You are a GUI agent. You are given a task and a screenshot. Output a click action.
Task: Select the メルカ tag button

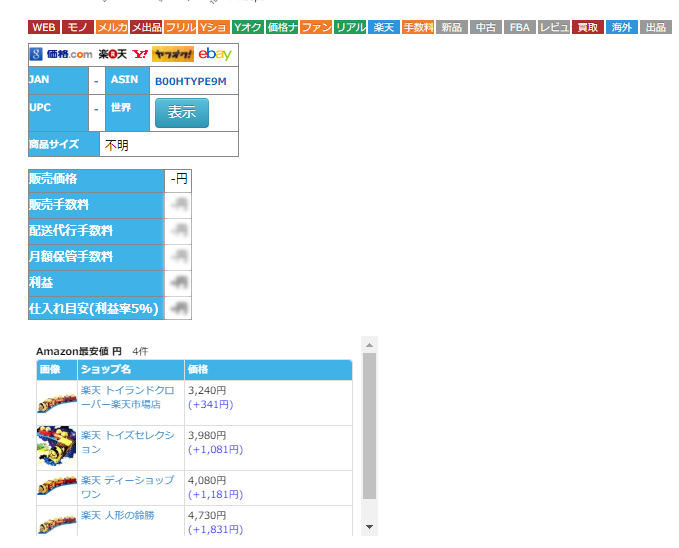(x=112, y=27)
